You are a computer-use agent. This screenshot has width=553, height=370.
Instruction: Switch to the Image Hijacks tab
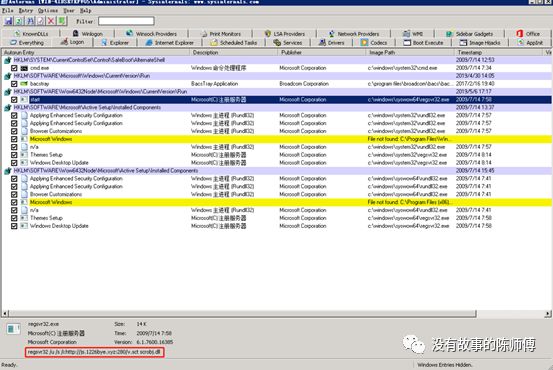pyautogui.click(x=480, y=43)
